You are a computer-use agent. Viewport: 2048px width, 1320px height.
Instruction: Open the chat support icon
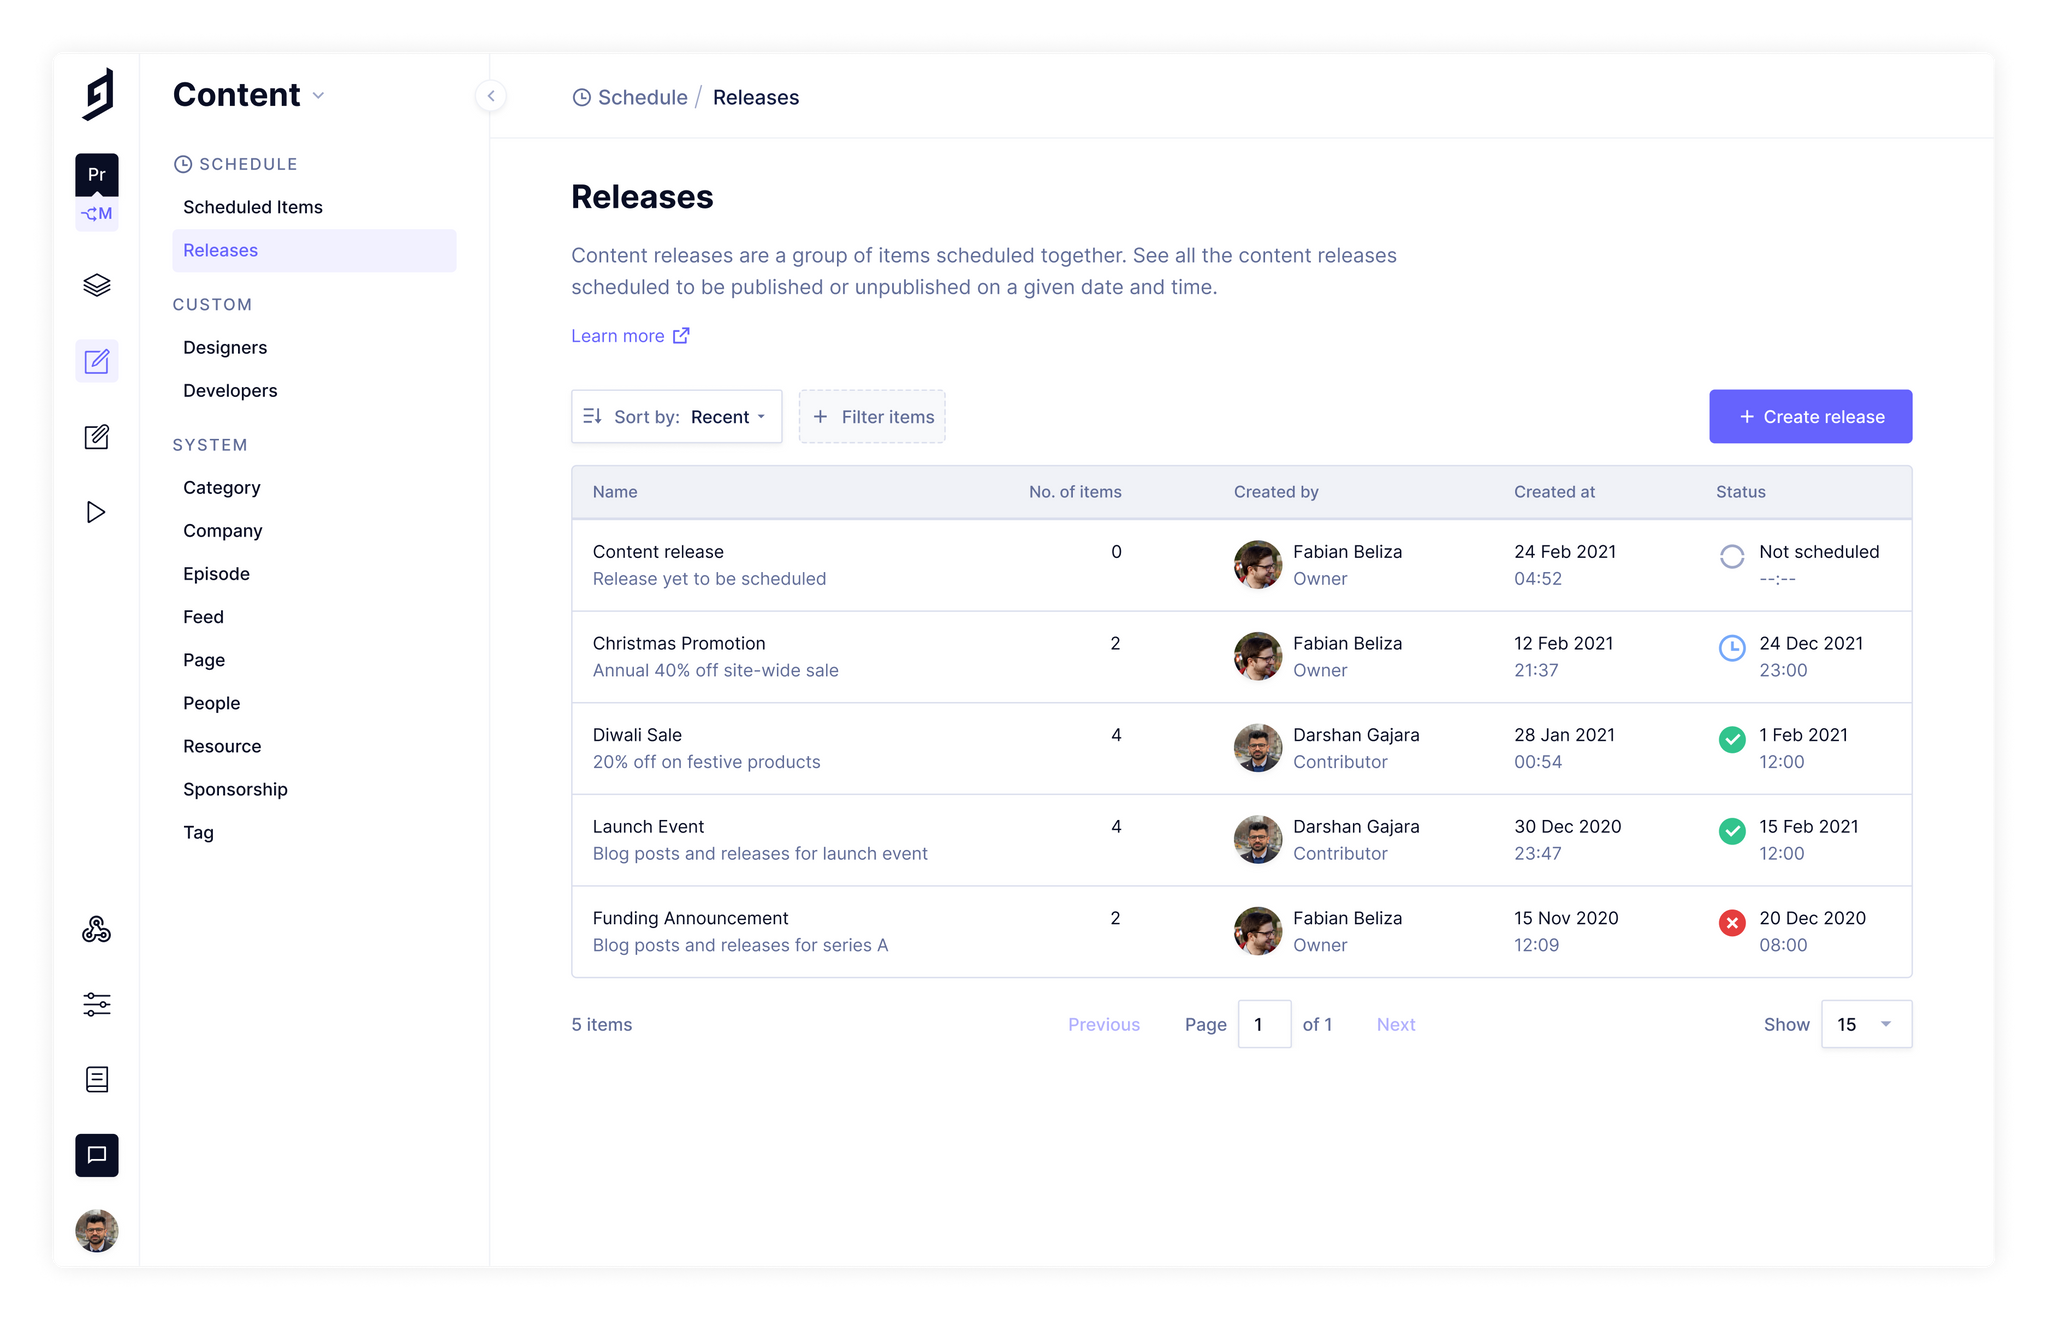(x=96, y=1155)
